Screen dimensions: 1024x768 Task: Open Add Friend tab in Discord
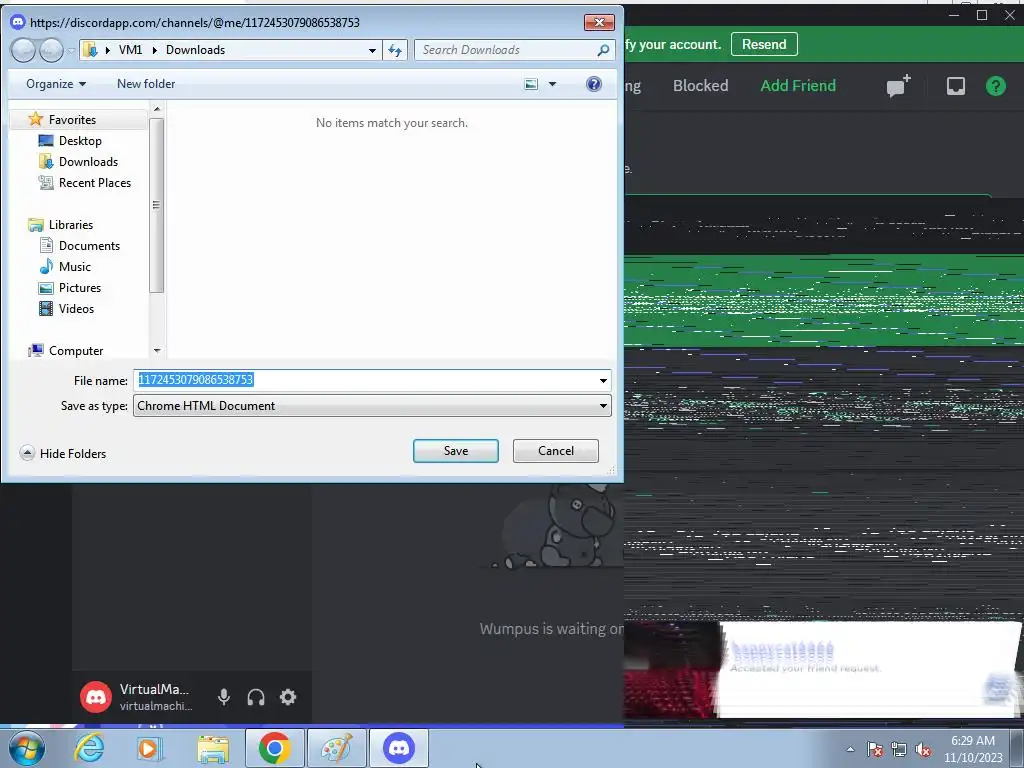[x=798, y=86]
